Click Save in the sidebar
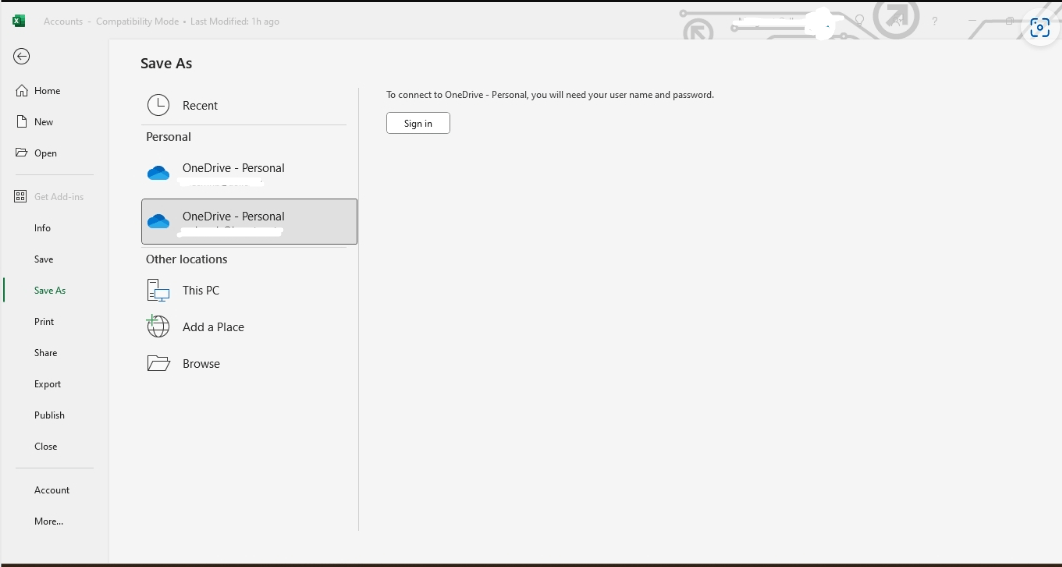 (43, 259)
